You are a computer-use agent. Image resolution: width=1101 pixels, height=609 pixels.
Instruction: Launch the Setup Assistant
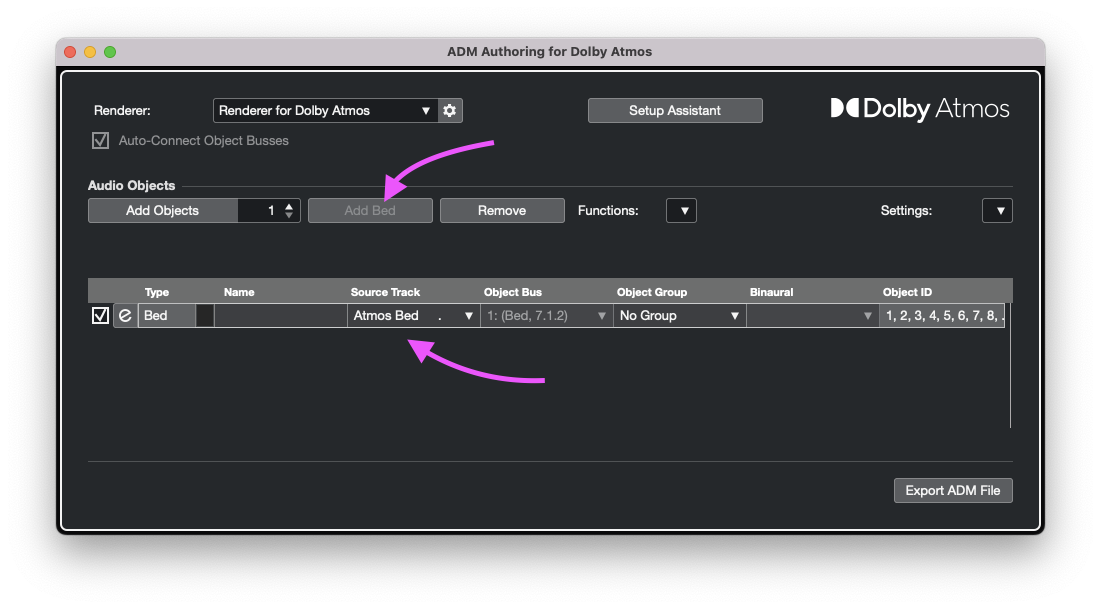pyautogui.click(x=675, y=111)
